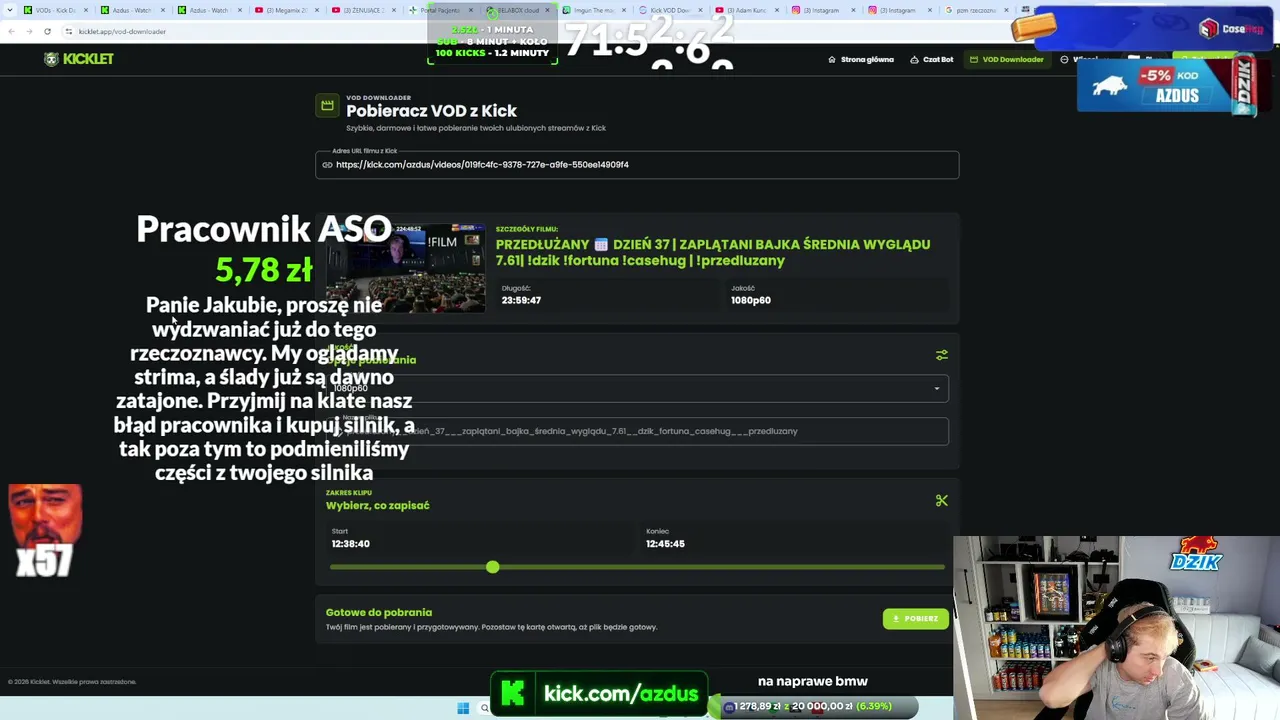This screenshot has height=720, width=1280.
Task: Click the Start time 12:38:40 field
Action: 480,540
